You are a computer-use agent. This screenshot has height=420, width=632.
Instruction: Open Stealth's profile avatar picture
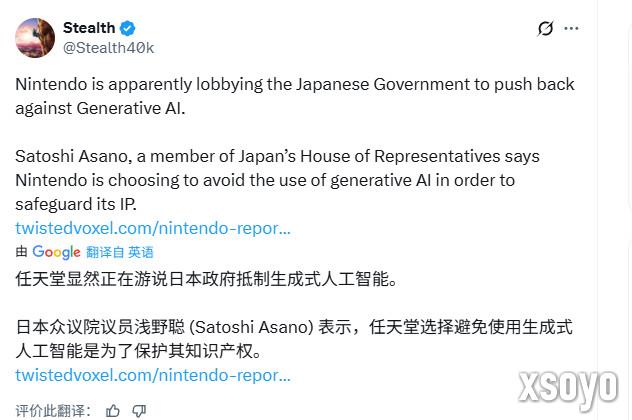pos(35,38)
